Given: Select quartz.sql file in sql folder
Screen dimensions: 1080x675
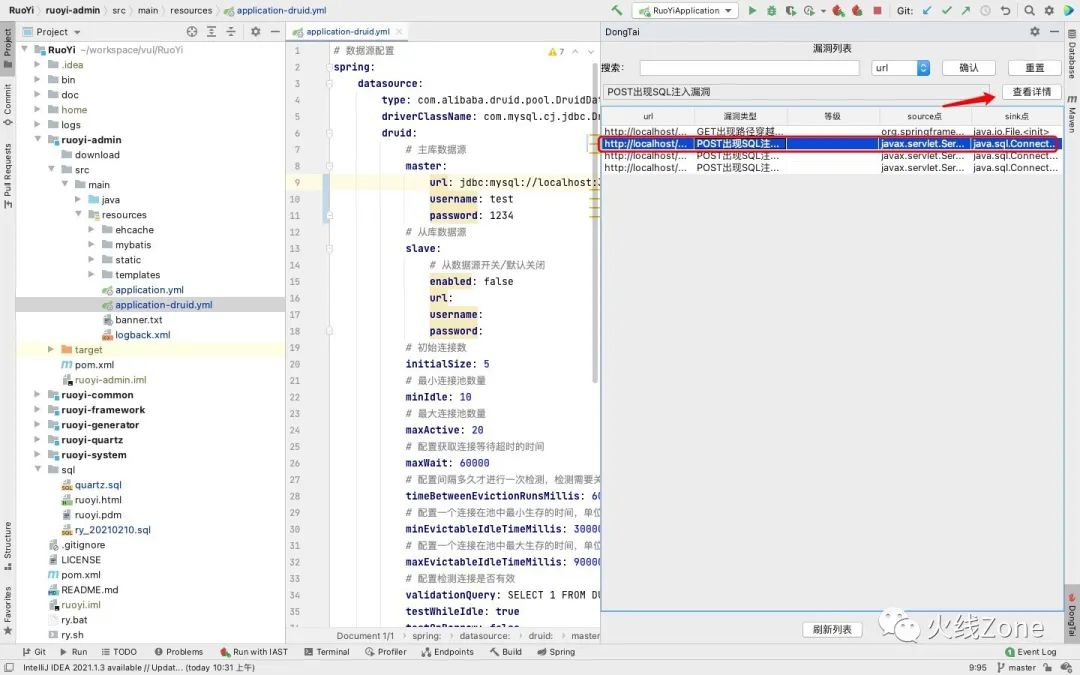Looking at the screenshot, I should pos(98,485).
